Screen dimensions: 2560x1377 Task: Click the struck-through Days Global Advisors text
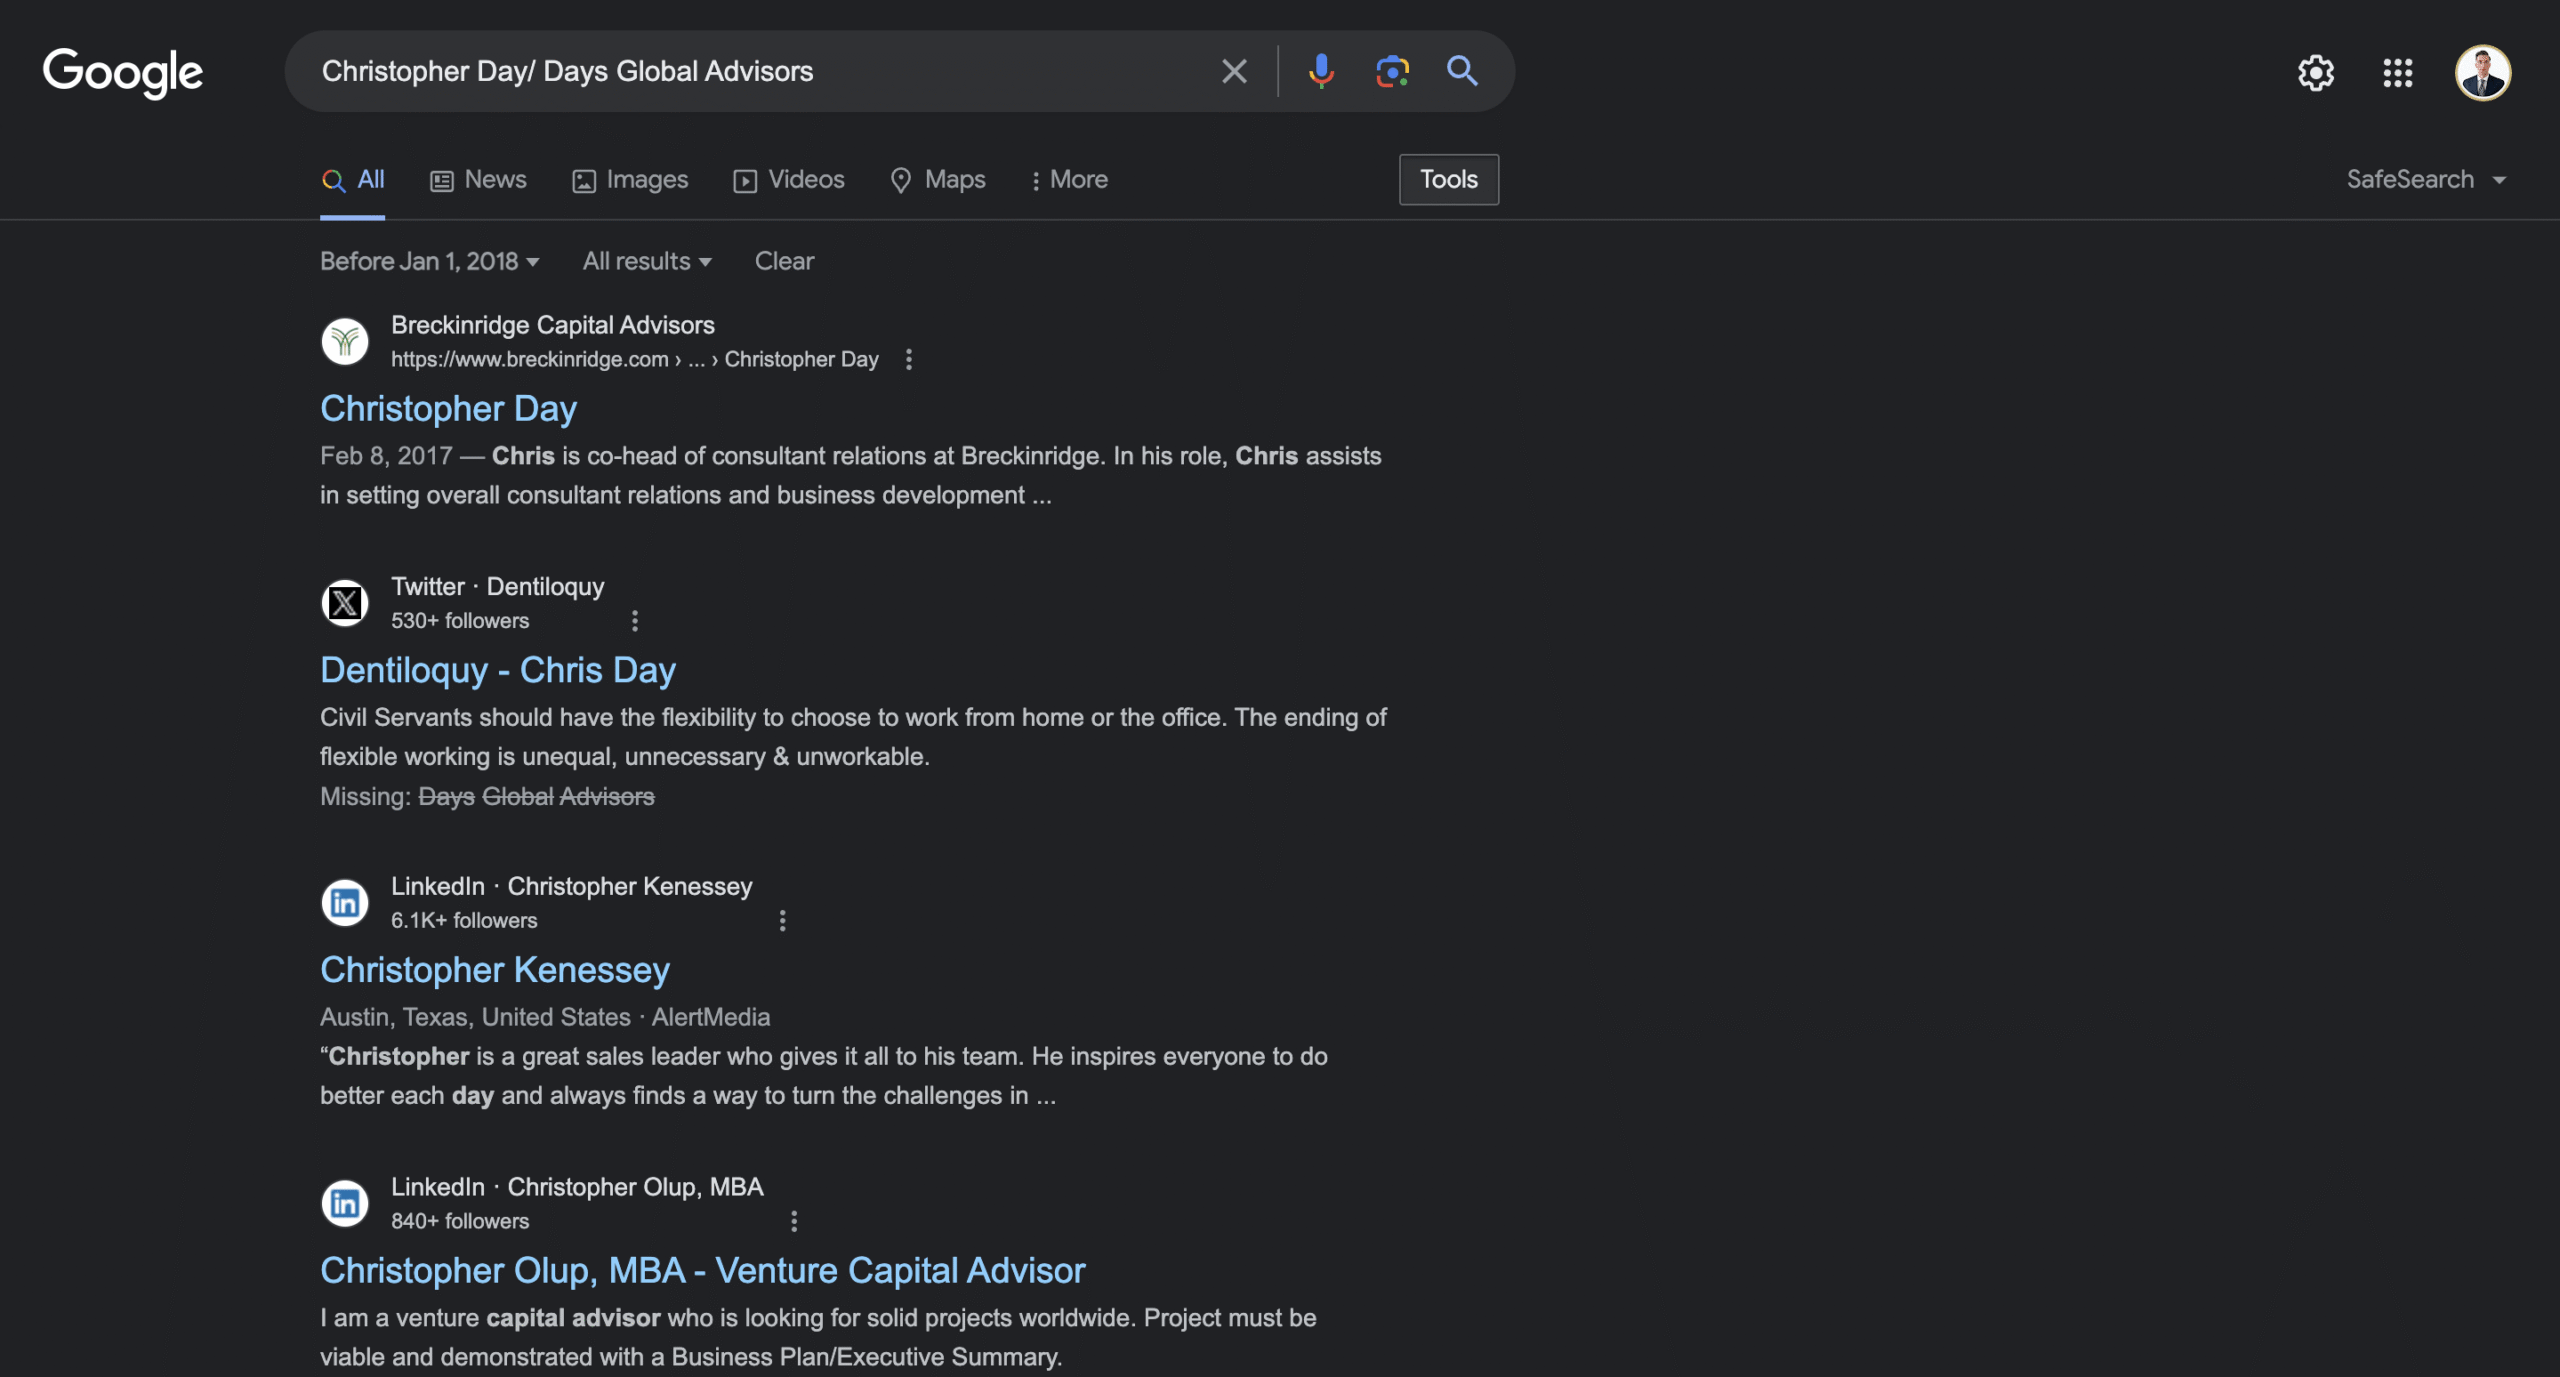point(536,797)
